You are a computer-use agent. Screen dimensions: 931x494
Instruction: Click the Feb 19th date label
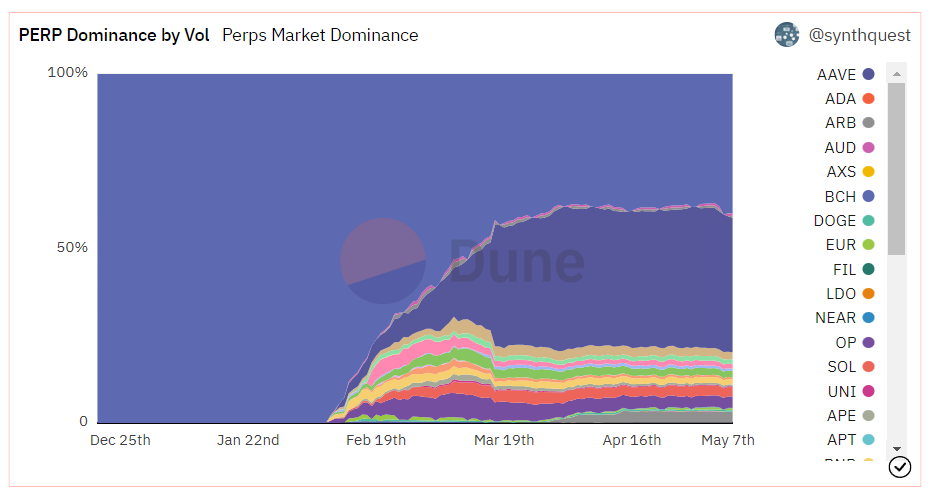click(x=376, y=440)
